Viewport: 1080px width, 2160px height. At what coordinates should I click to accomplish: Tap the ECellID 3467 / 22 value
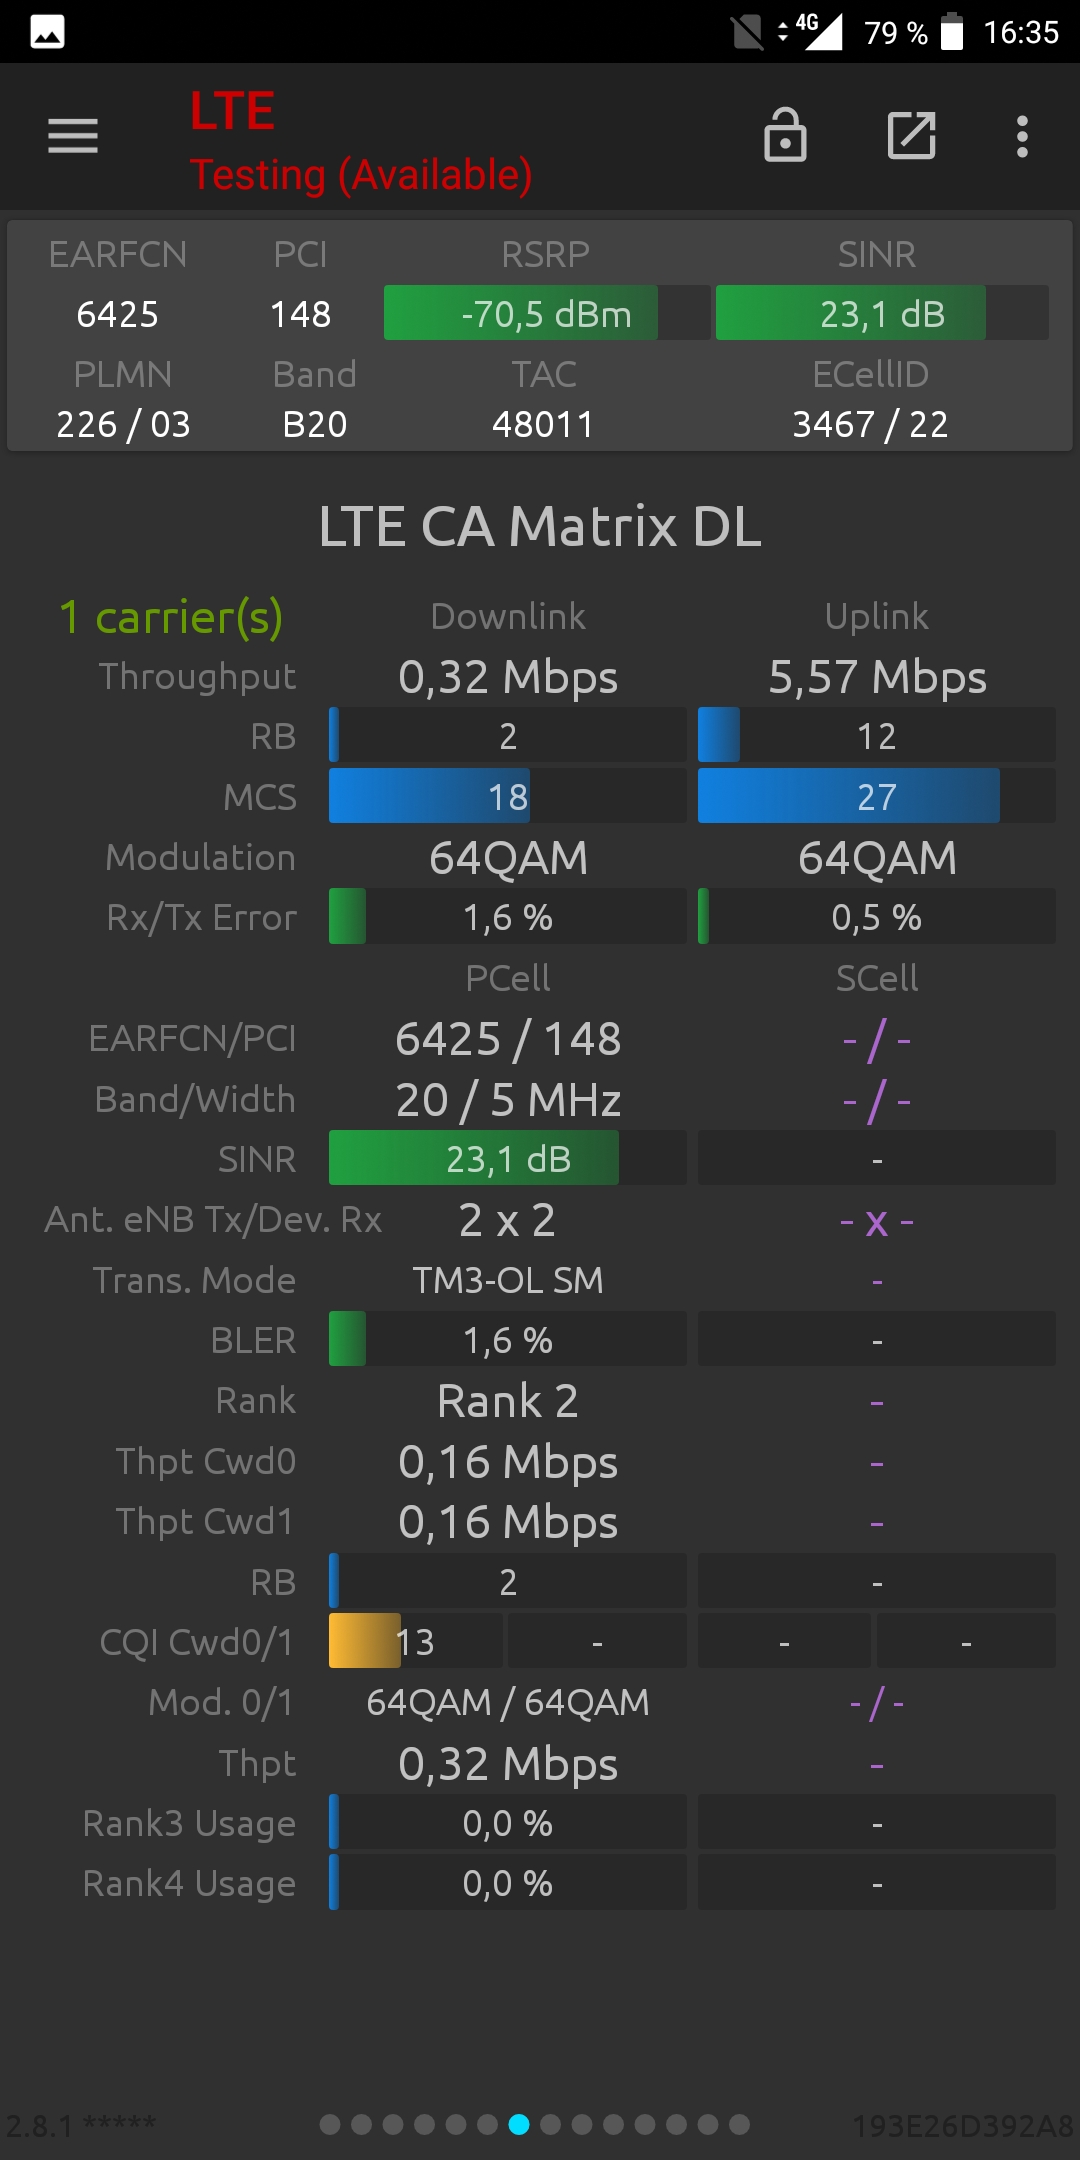[x=870, y=424]
